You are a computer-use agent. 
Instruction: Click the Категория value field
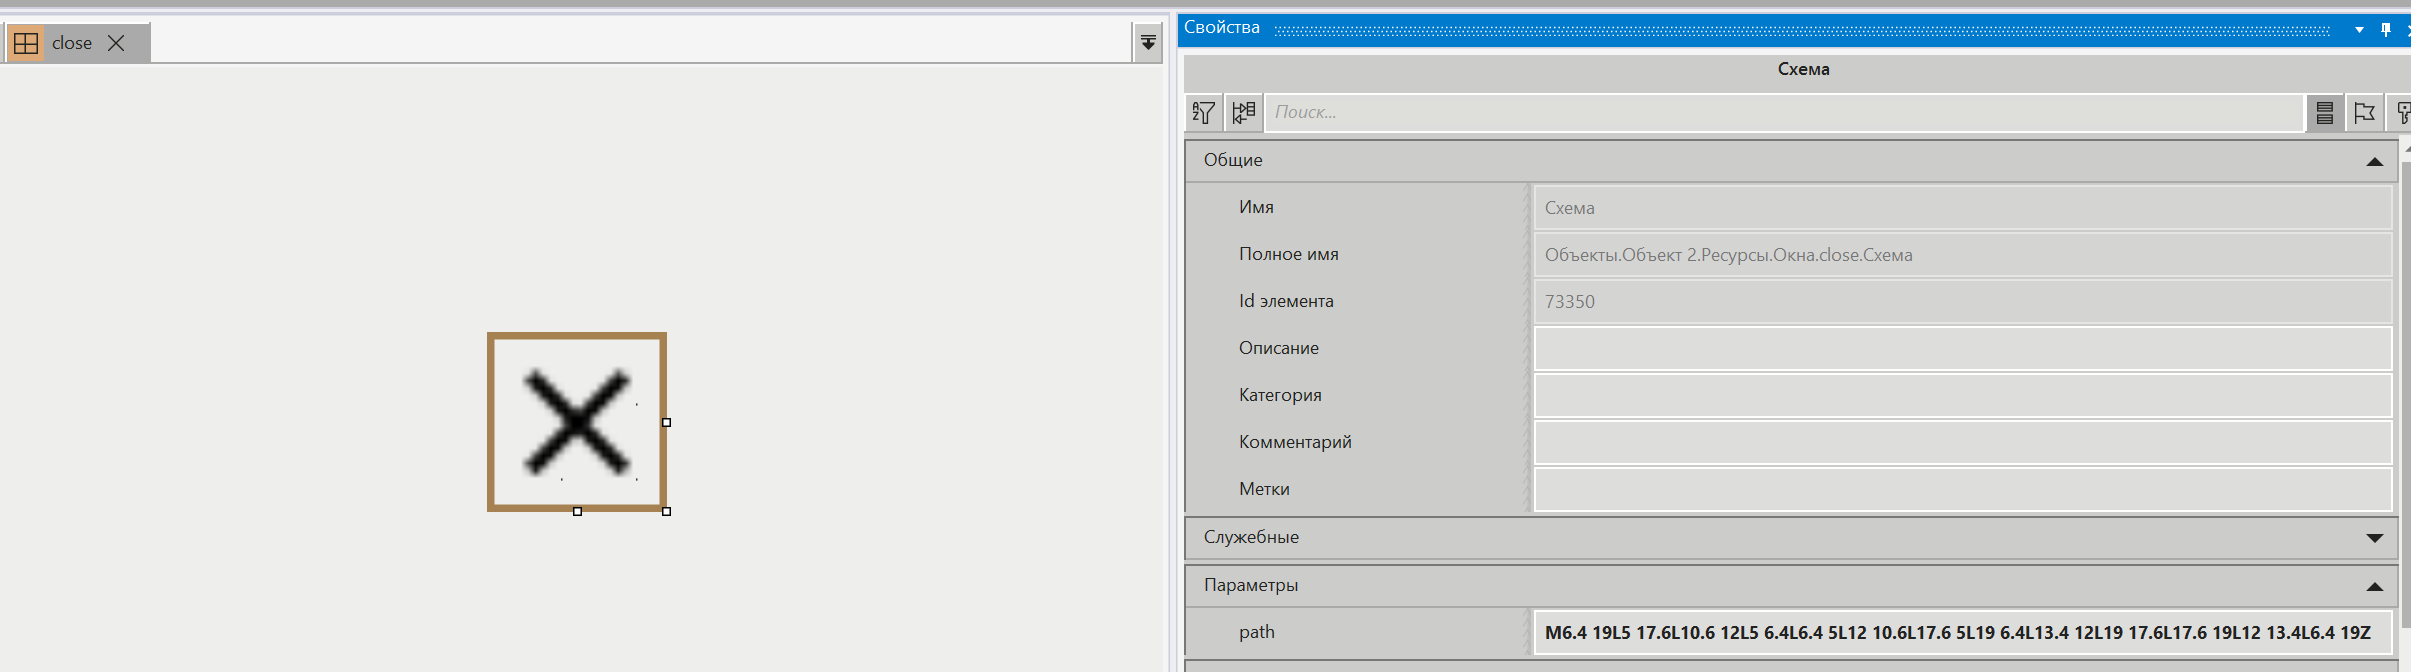1962,396
